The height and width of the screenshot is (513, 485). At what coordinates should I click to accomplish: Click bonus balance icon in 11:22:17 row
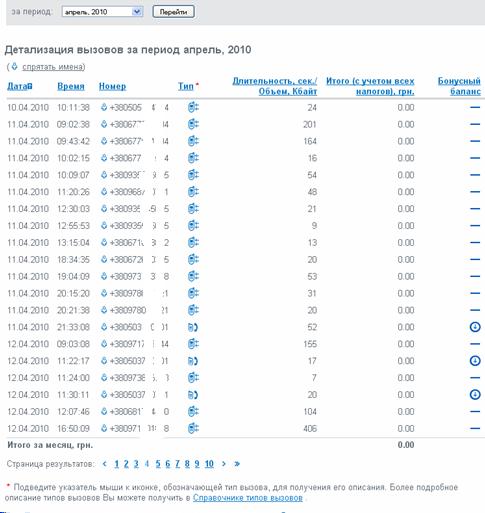coord(475,361)
